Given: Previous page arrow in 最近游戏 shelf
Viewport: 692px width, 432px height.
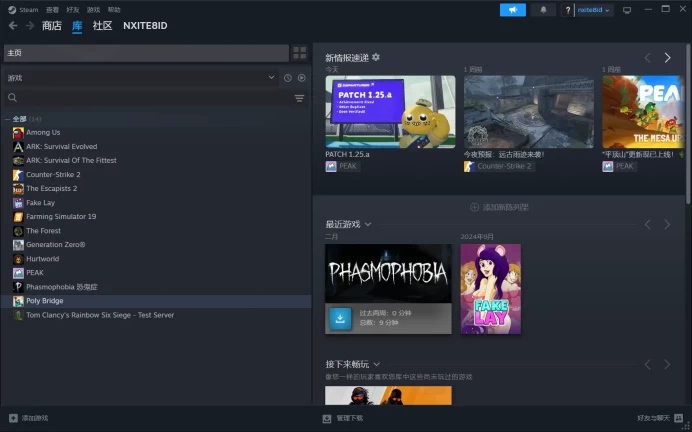Looking at the screenshot, I should click(647, 225).
